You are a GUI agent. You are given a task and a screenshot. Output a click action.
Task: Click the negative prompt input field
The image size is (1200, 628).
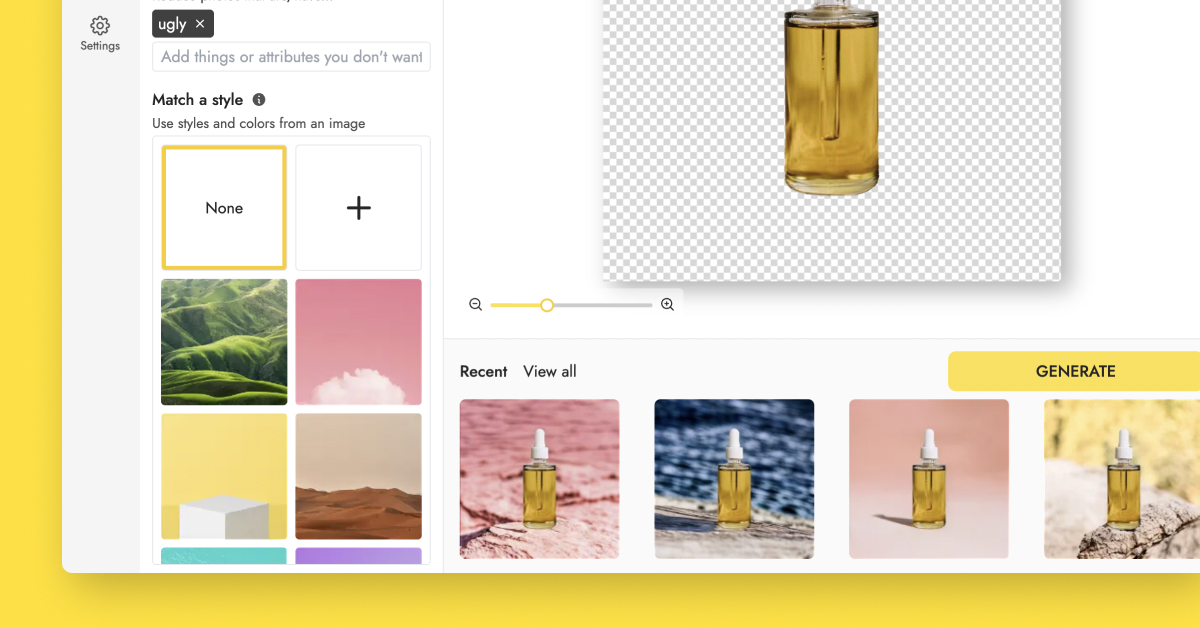pyautogui.click(x=291, y=57)
